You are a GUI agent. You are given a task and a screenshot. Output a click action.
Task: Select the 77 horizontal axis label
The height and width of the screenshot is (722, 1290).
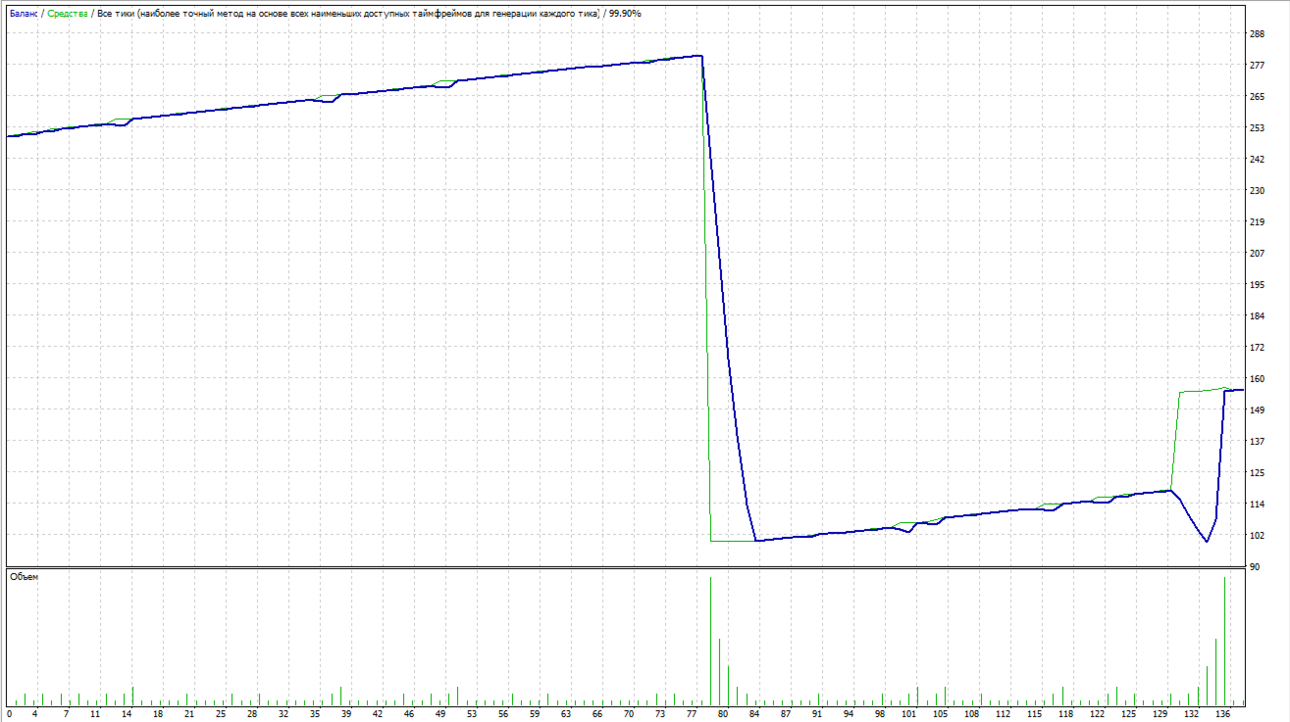[692, 715]
